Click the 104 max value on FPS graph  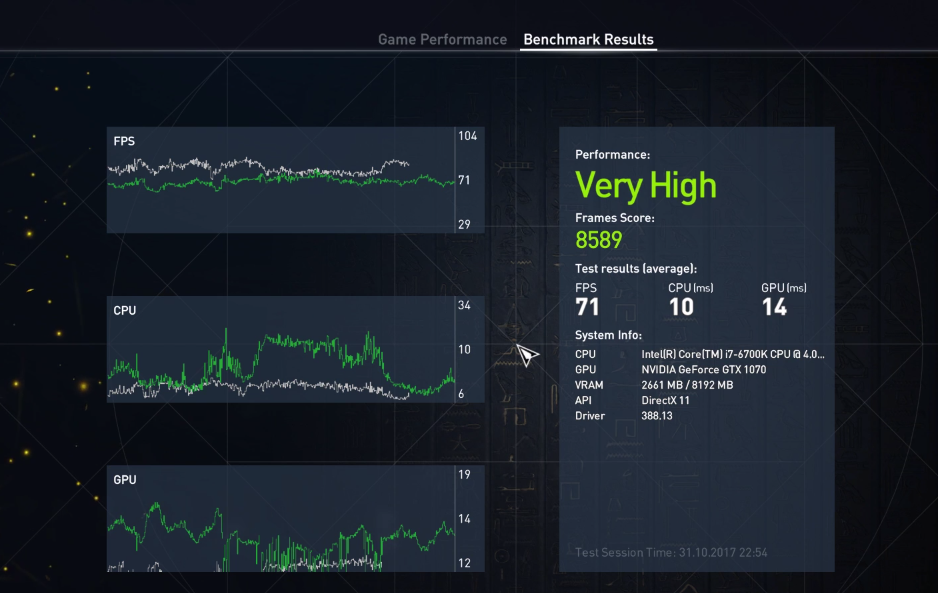pos(467,136)
